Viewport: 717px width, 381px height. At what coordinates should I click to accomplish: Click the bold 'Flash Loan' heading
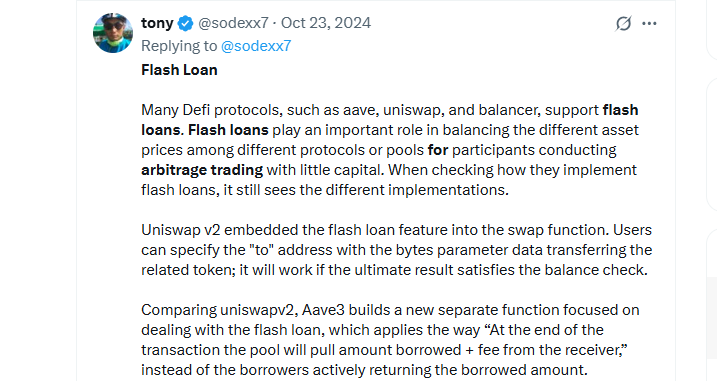pyautogui.click(x=179, y=70)
